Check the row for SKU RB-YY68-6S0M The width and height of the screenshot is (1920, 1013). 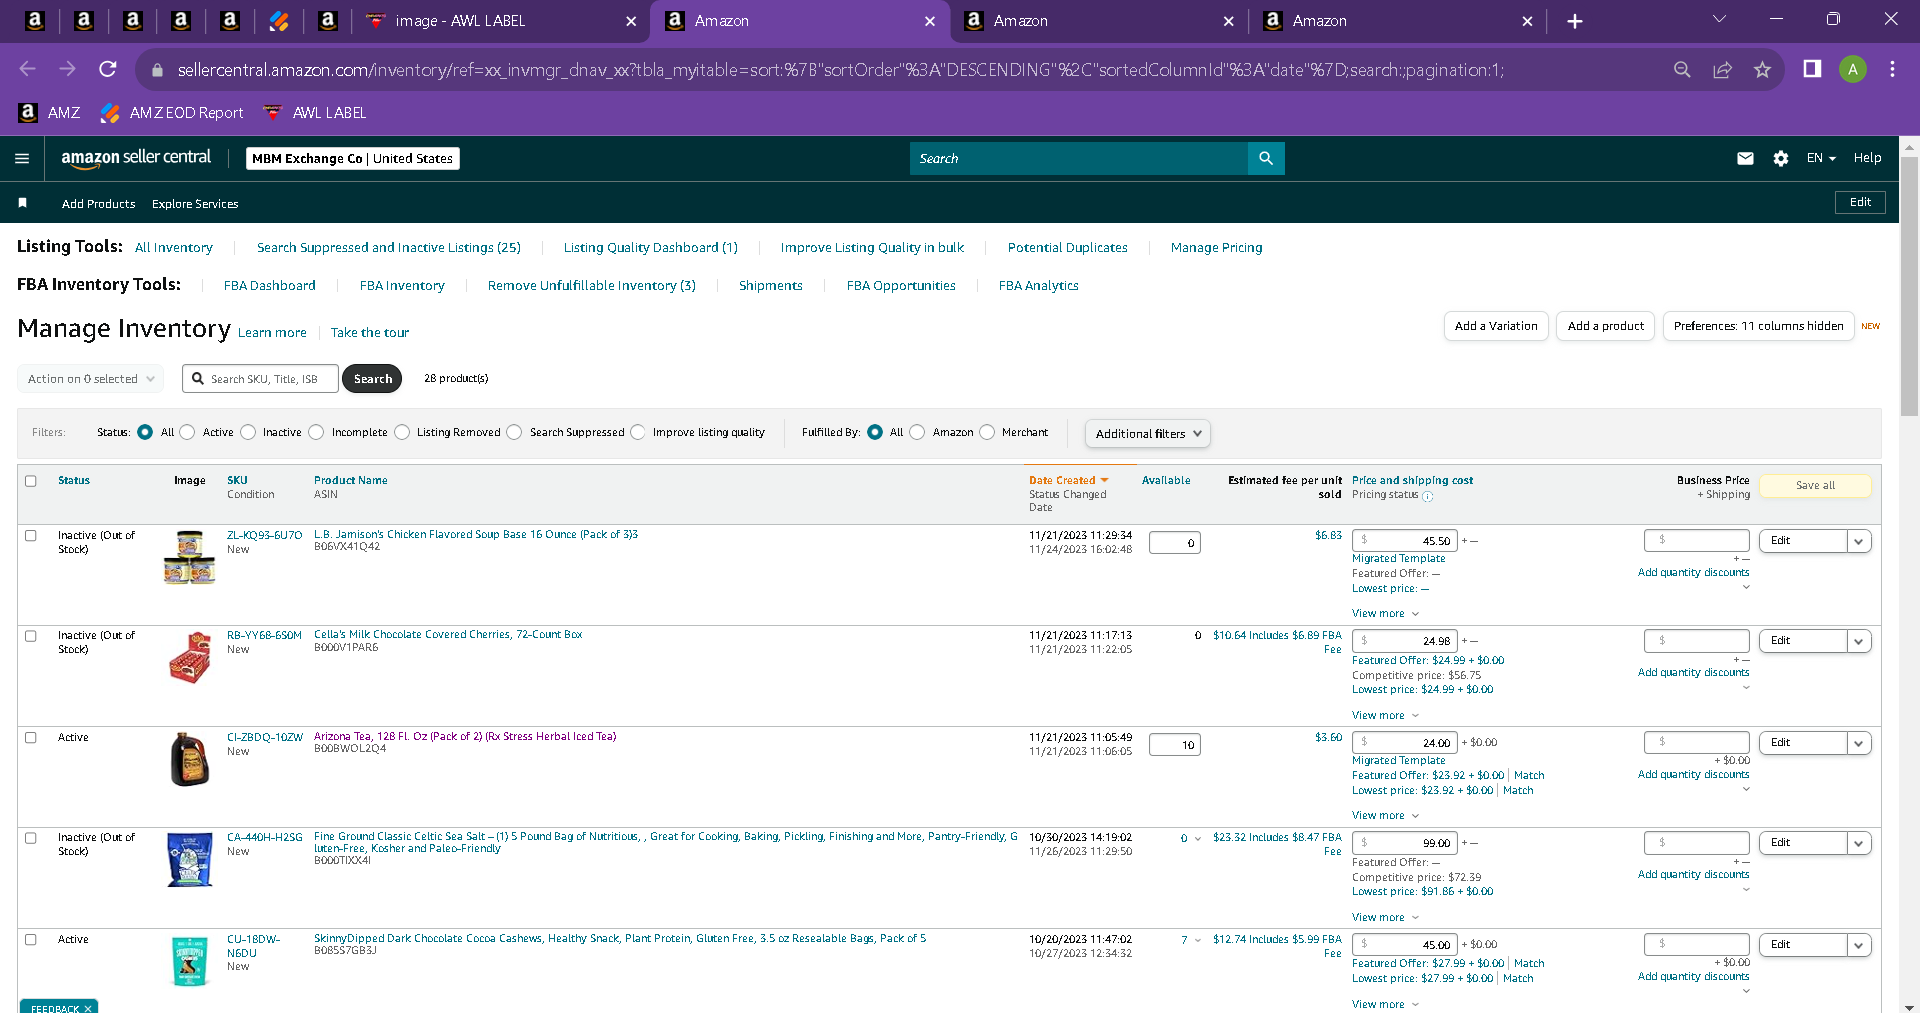pos(31,636)
